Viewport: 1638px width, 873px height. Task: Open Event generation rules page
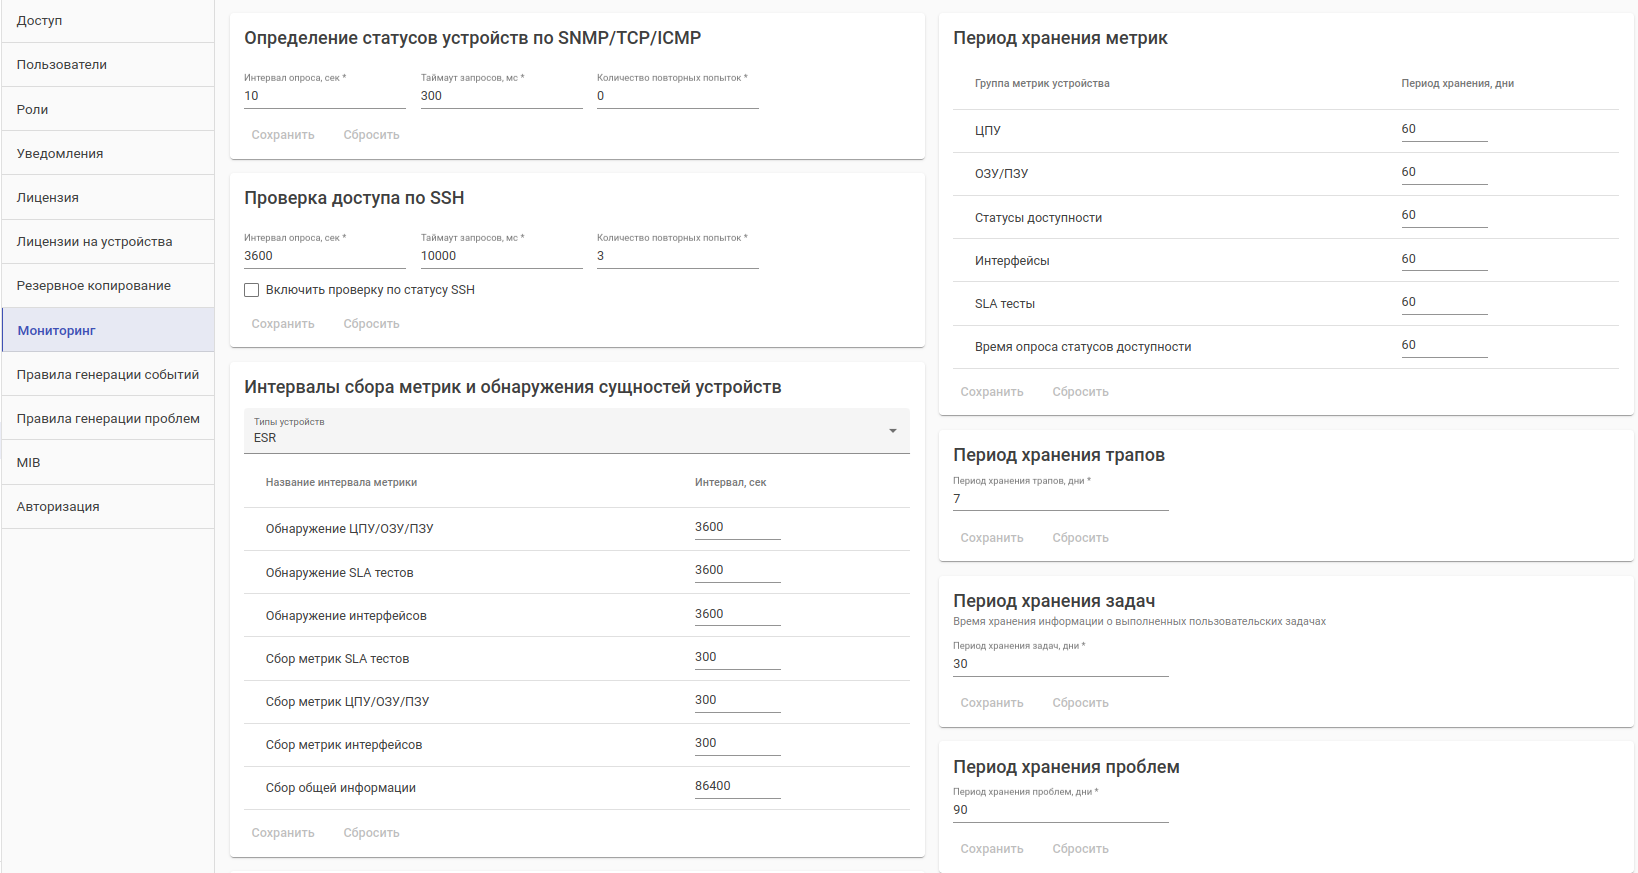coord(108,374)
